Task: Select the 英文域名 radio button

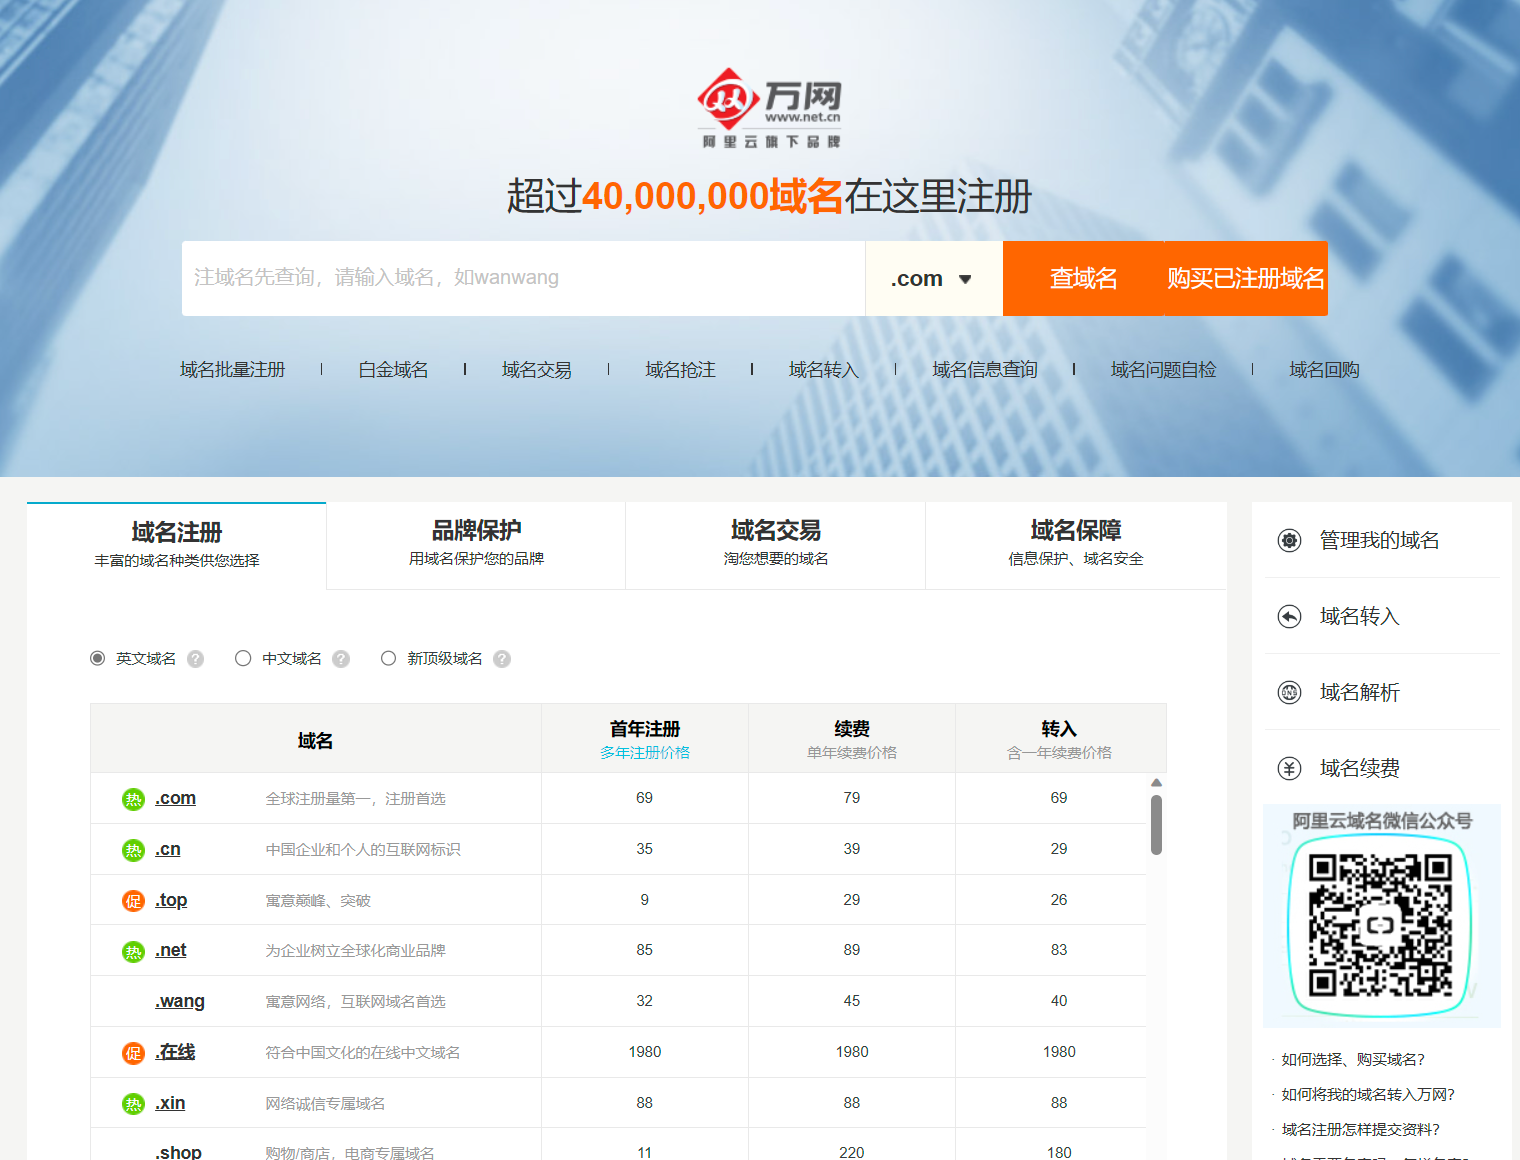Action: [x=97, y=658]
